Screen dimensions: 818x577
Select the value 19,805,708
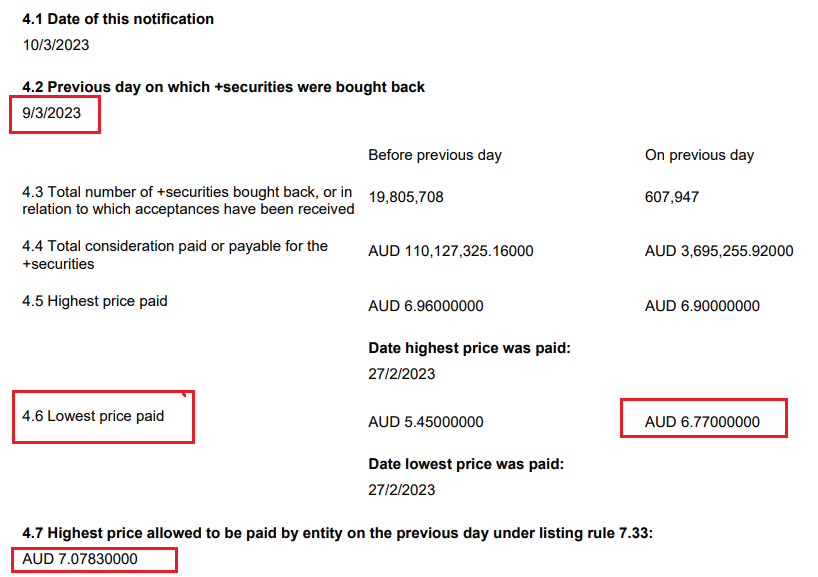406,197
